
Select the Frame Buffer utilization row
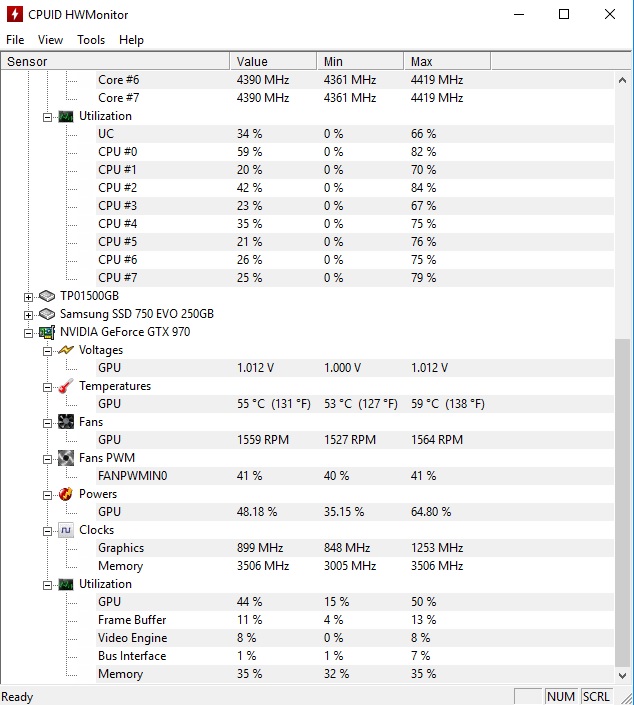tap(355, 620)
